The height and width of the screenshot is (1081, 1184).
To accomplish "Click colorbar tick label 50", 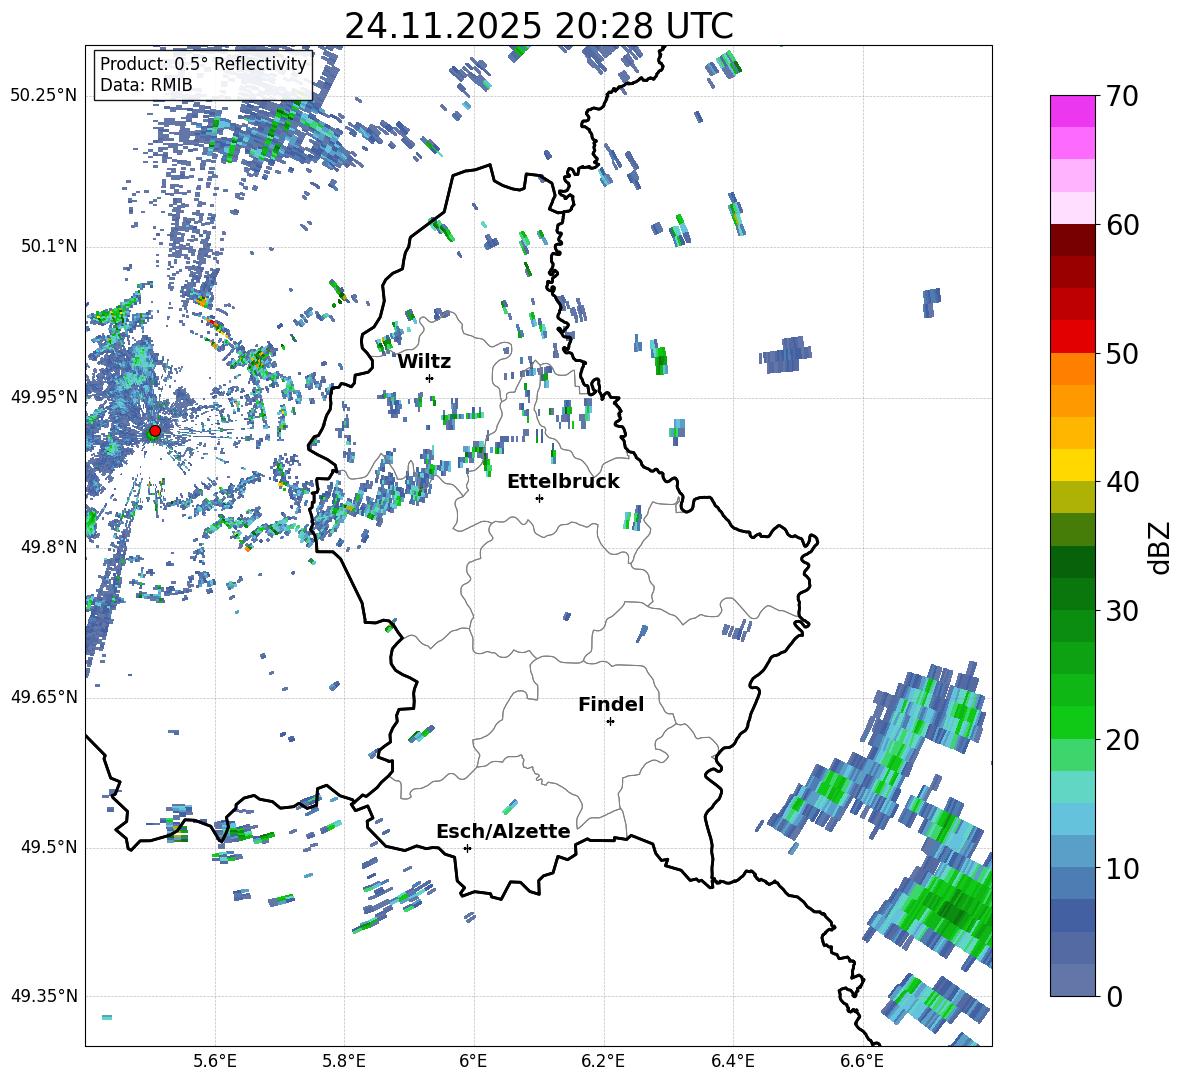I will point(1122,354).
